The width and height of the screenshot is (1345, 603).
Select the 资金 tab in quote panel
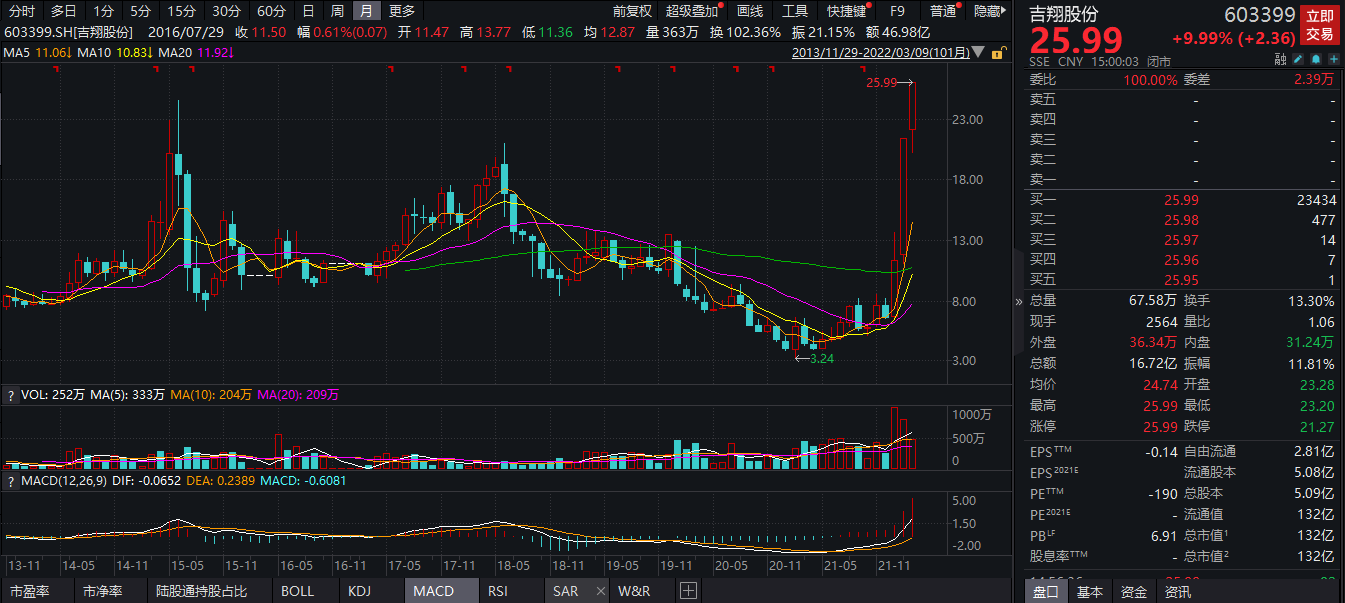[x=1133, y=591]
